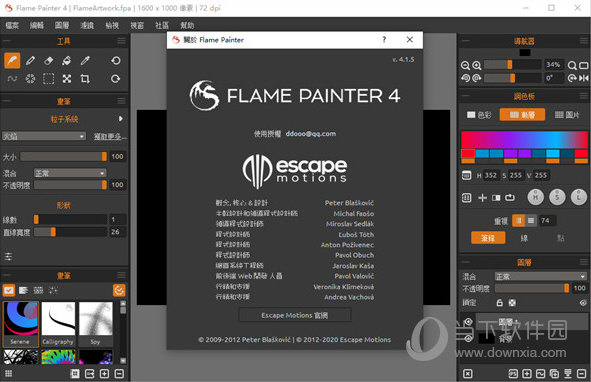This screenshot has height=382, width=591.
Task: Click the zoom to 100% magnifier icon
Action: coord(572,66)
